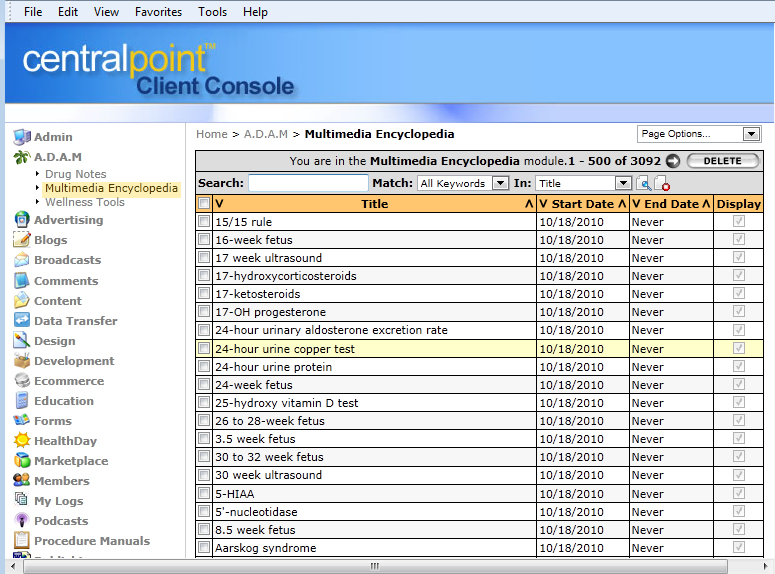Select Multimedia Encyclopedia in sidebar
This screenshot has height=574, width=775.
point(111,188)
